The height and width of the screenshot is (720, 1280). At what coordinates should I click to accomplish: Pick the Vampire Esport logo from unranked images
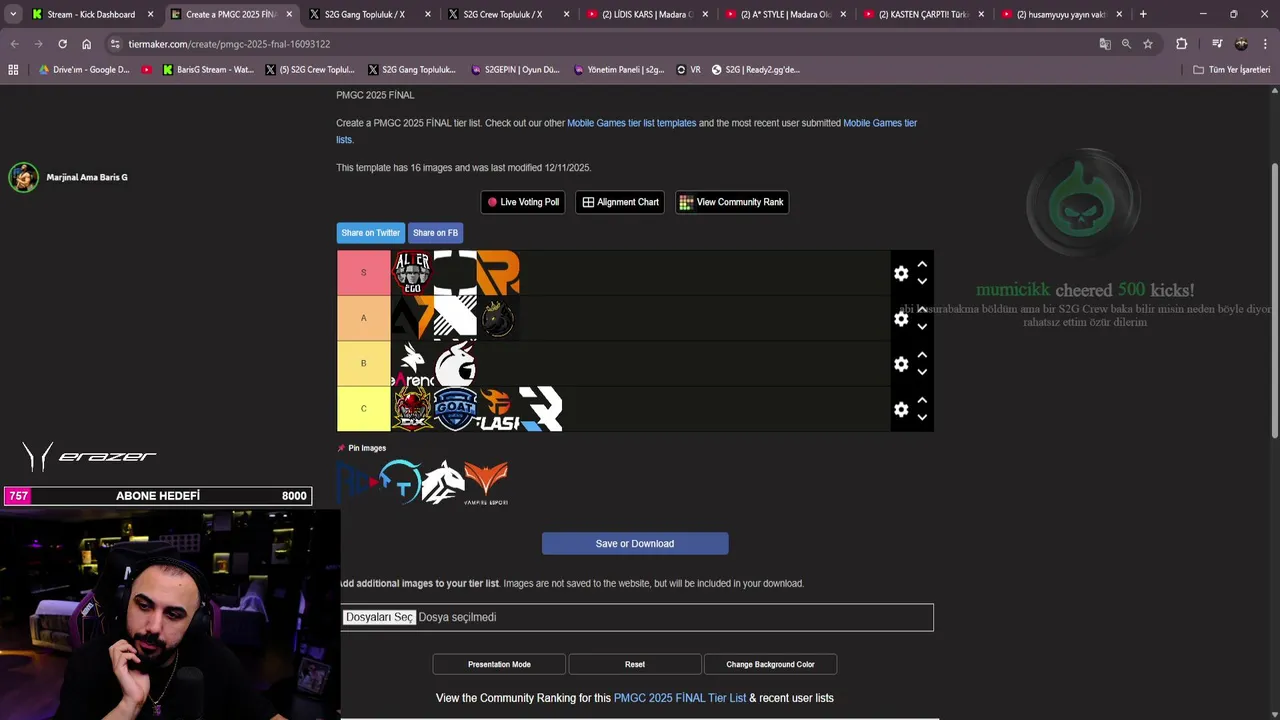pos(486,482)
